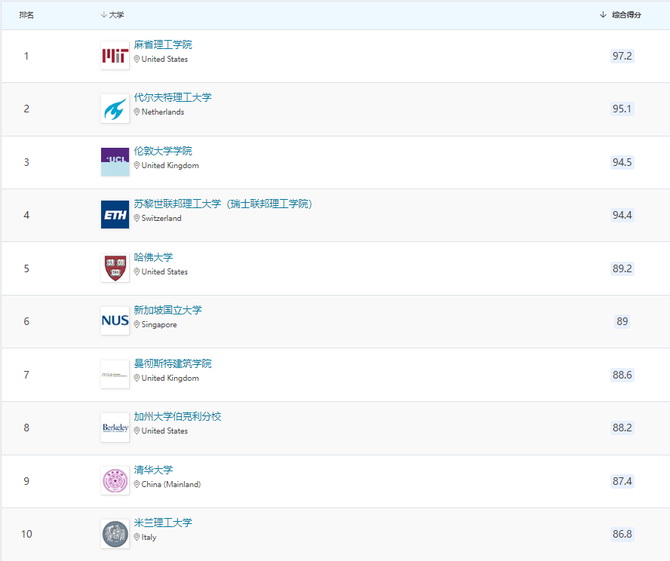Click the Delft University logo in row 2
The height and width of the screenshot is (561, 670).
click(x=115, y=109)
